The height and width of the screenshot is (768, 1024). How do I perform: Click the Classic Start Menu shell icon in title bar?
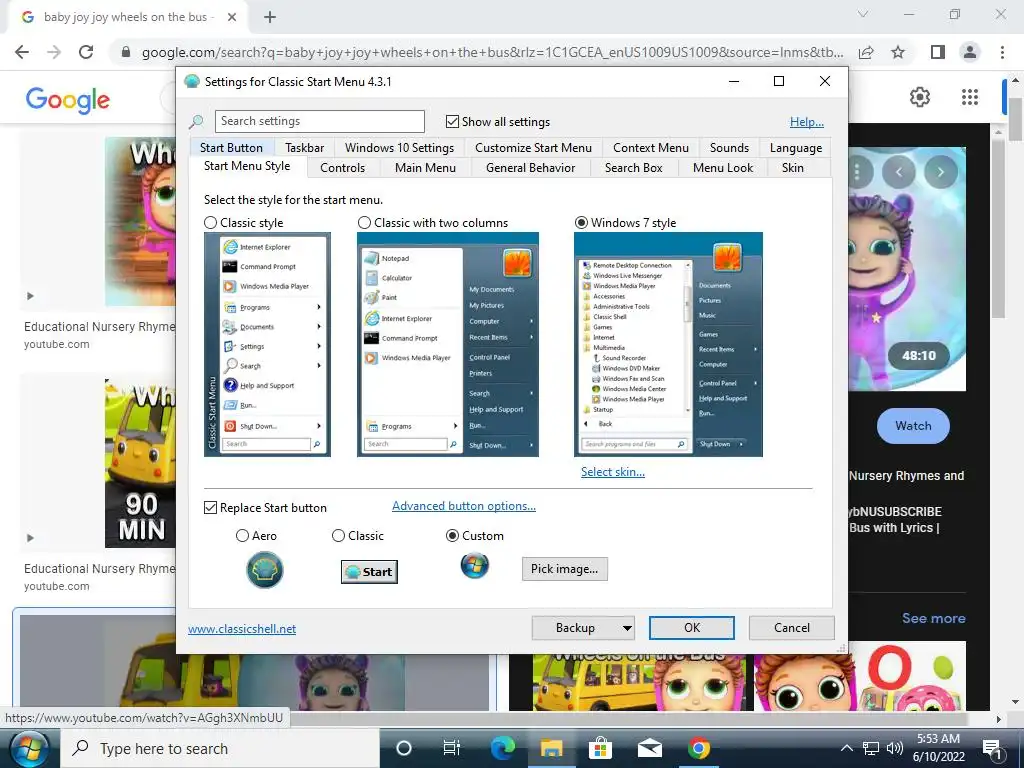point(192,82)
